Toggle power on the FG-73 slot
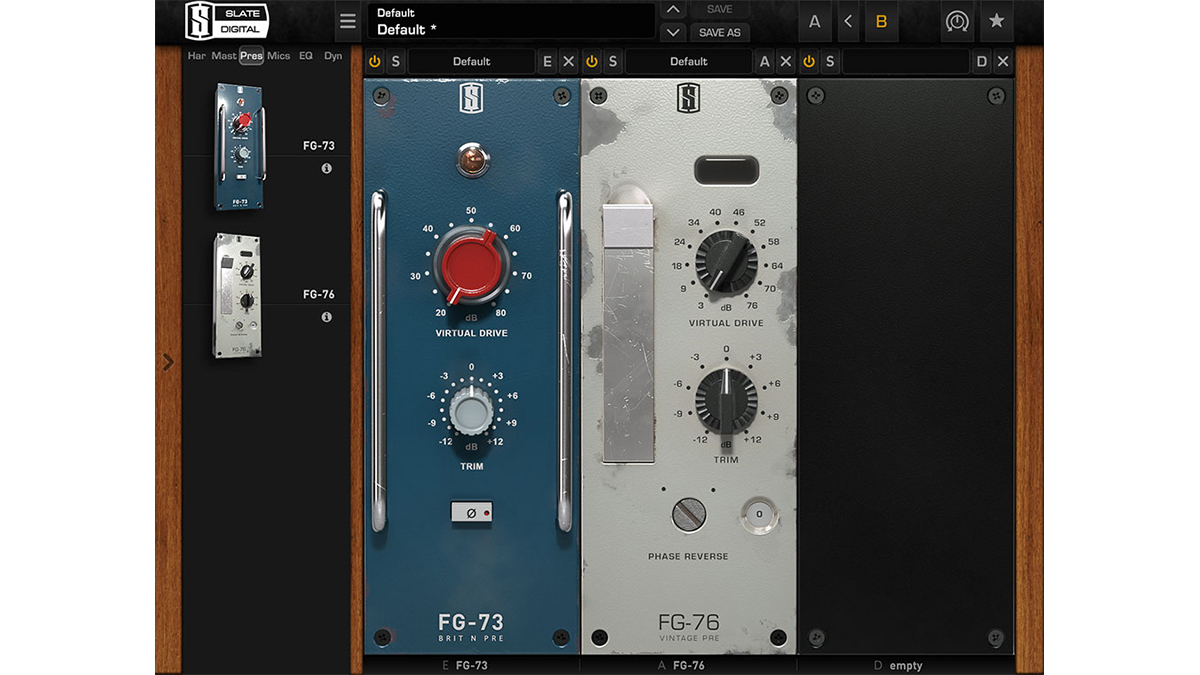Viewport: 1200px width, 675px height. pyautogui.click(x=374, y=62)
